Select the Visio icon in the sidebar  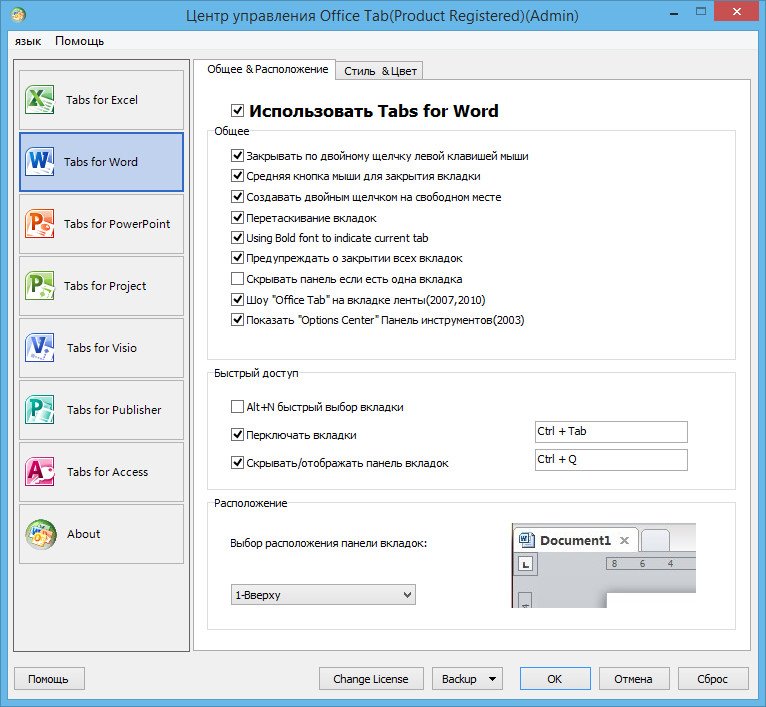click(x=39, y=347)
